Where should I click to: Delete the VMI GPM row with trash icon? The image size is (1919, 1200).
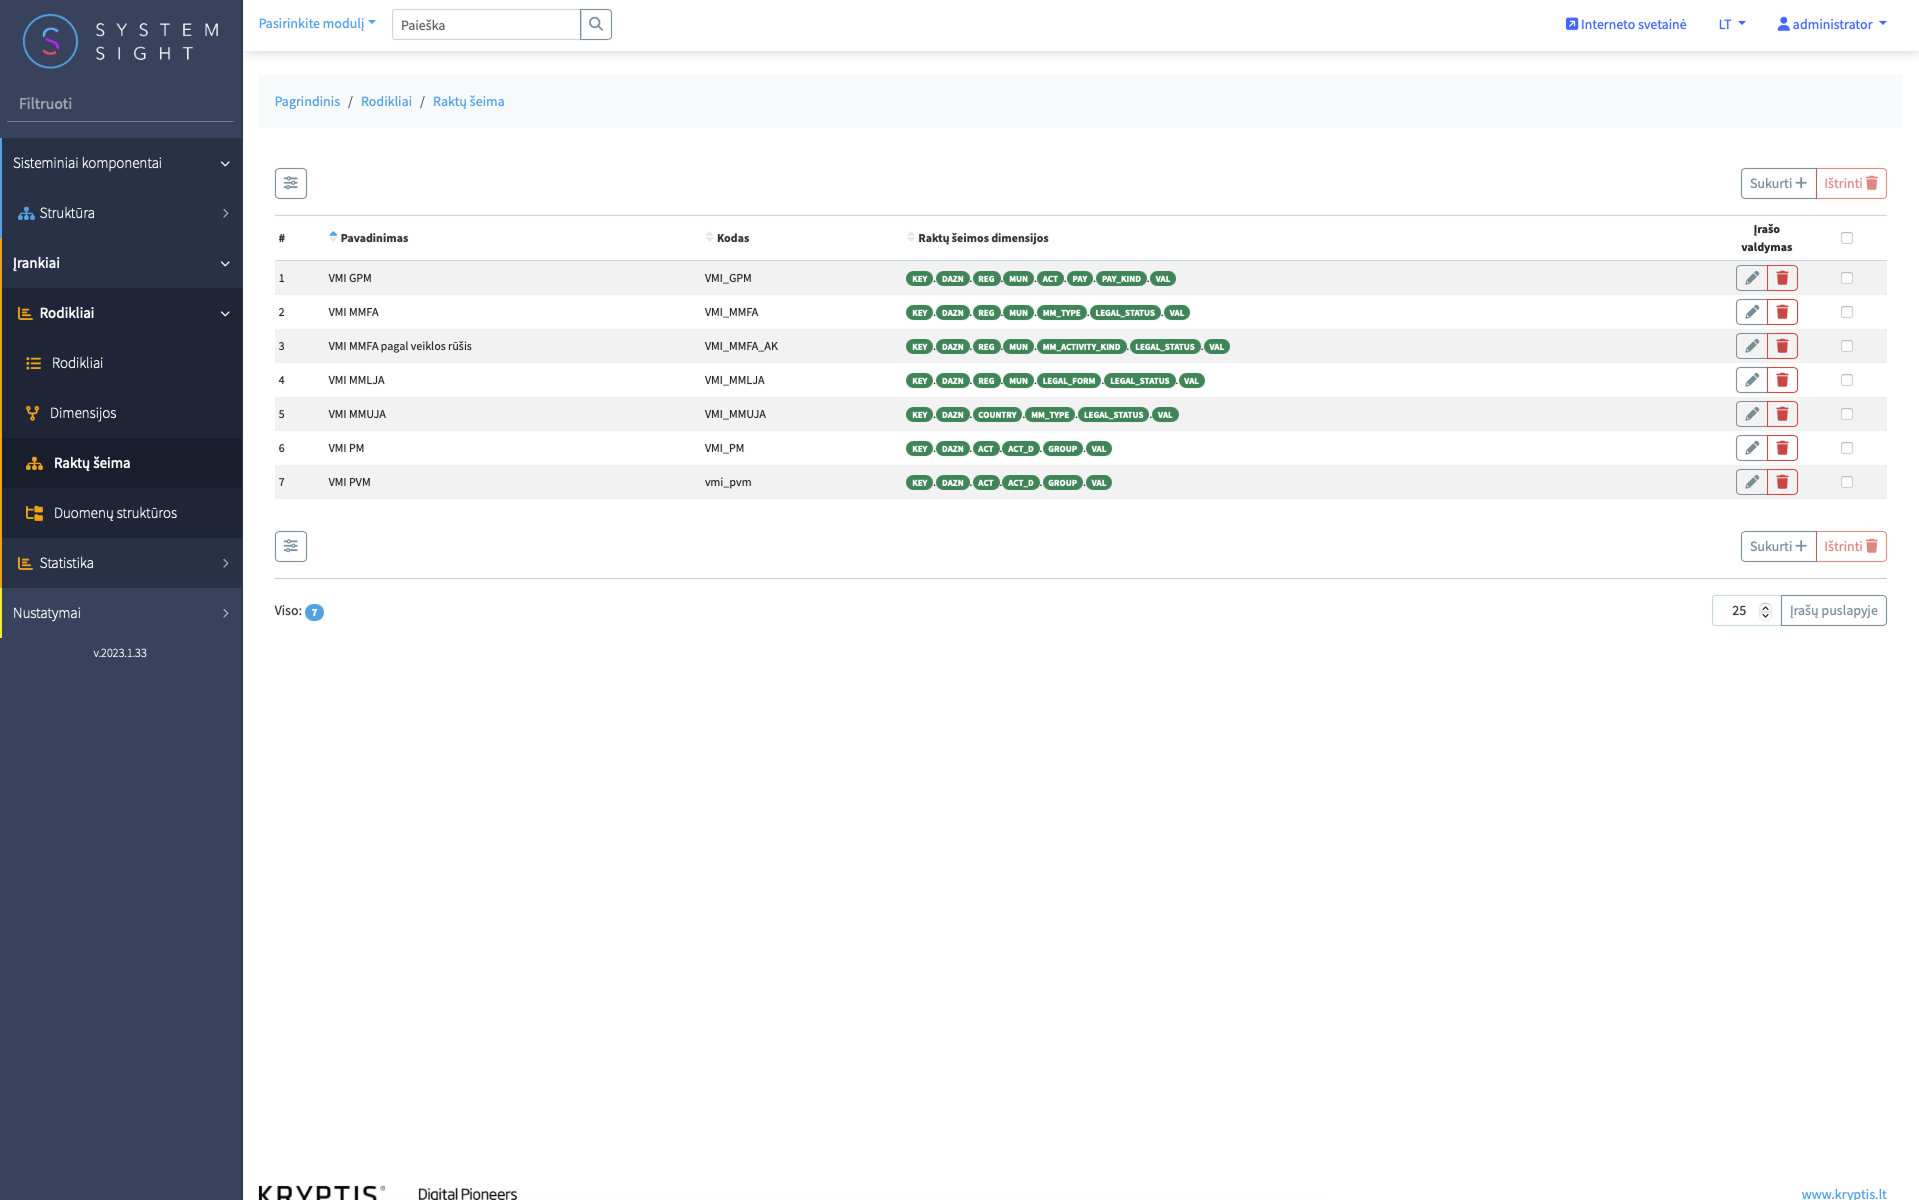point(1782,278)
